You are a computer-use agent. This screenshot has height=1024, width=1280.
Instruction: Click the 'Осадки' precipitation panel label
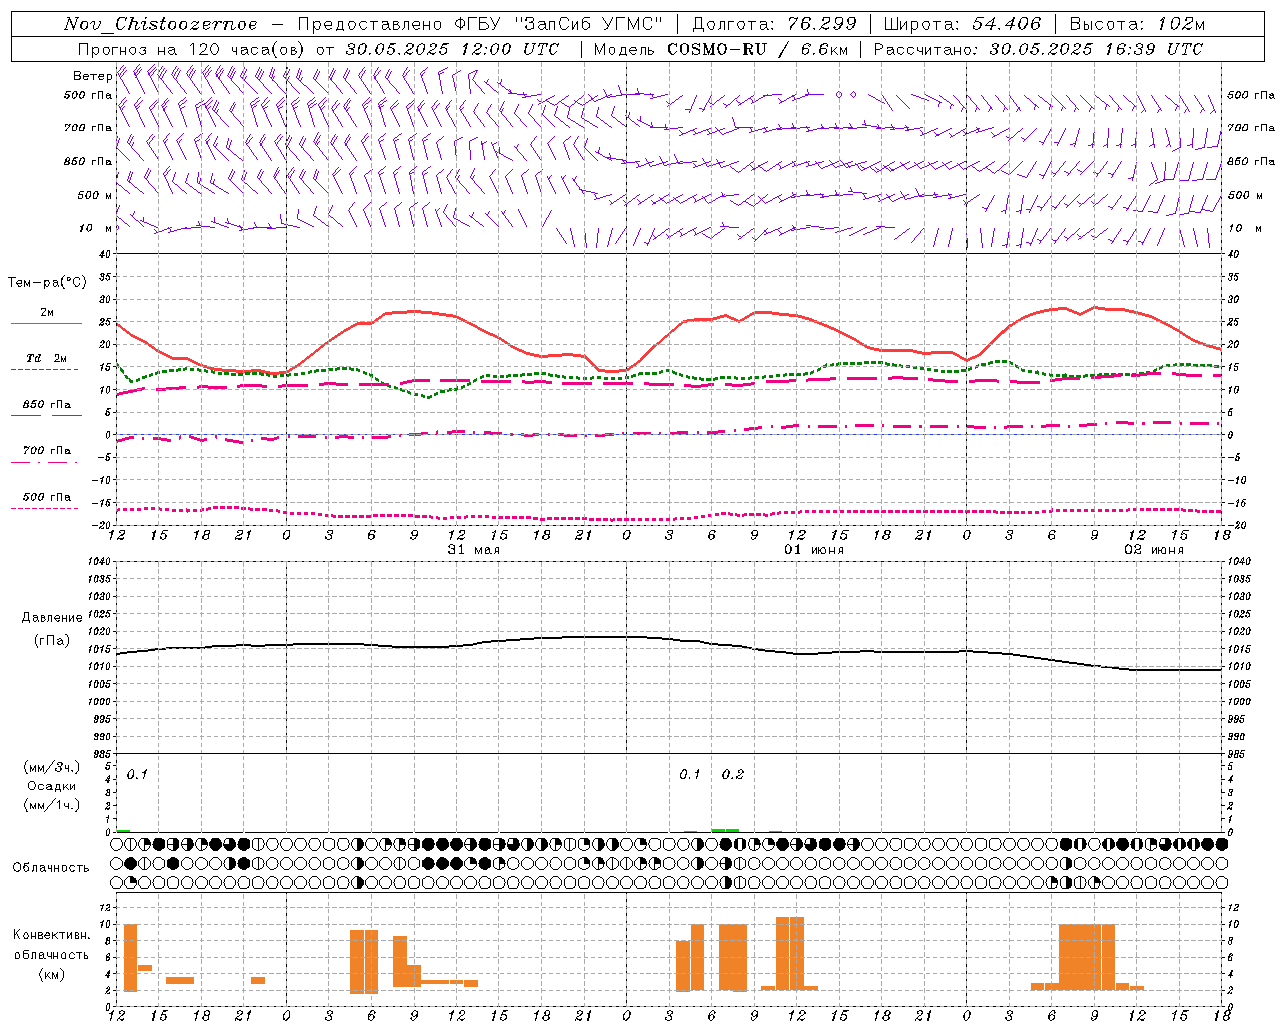tap(52, 786)
